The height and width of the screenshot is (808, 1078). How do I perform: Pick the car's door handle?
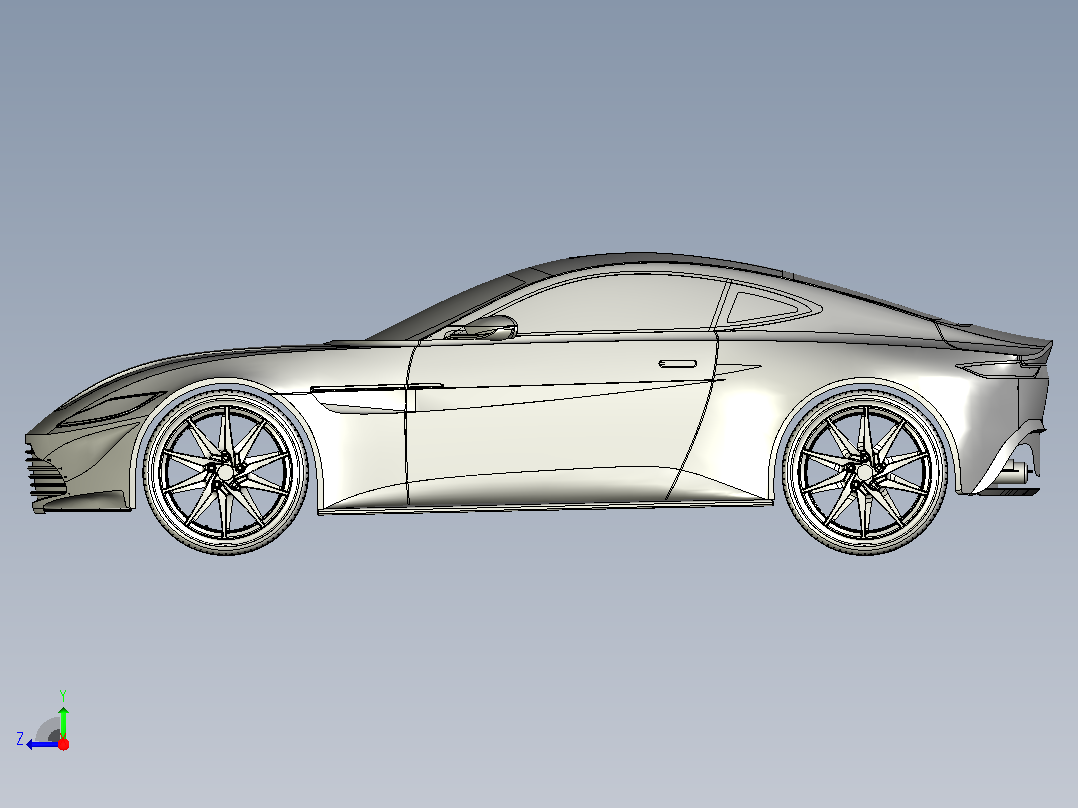coord(678,364)
